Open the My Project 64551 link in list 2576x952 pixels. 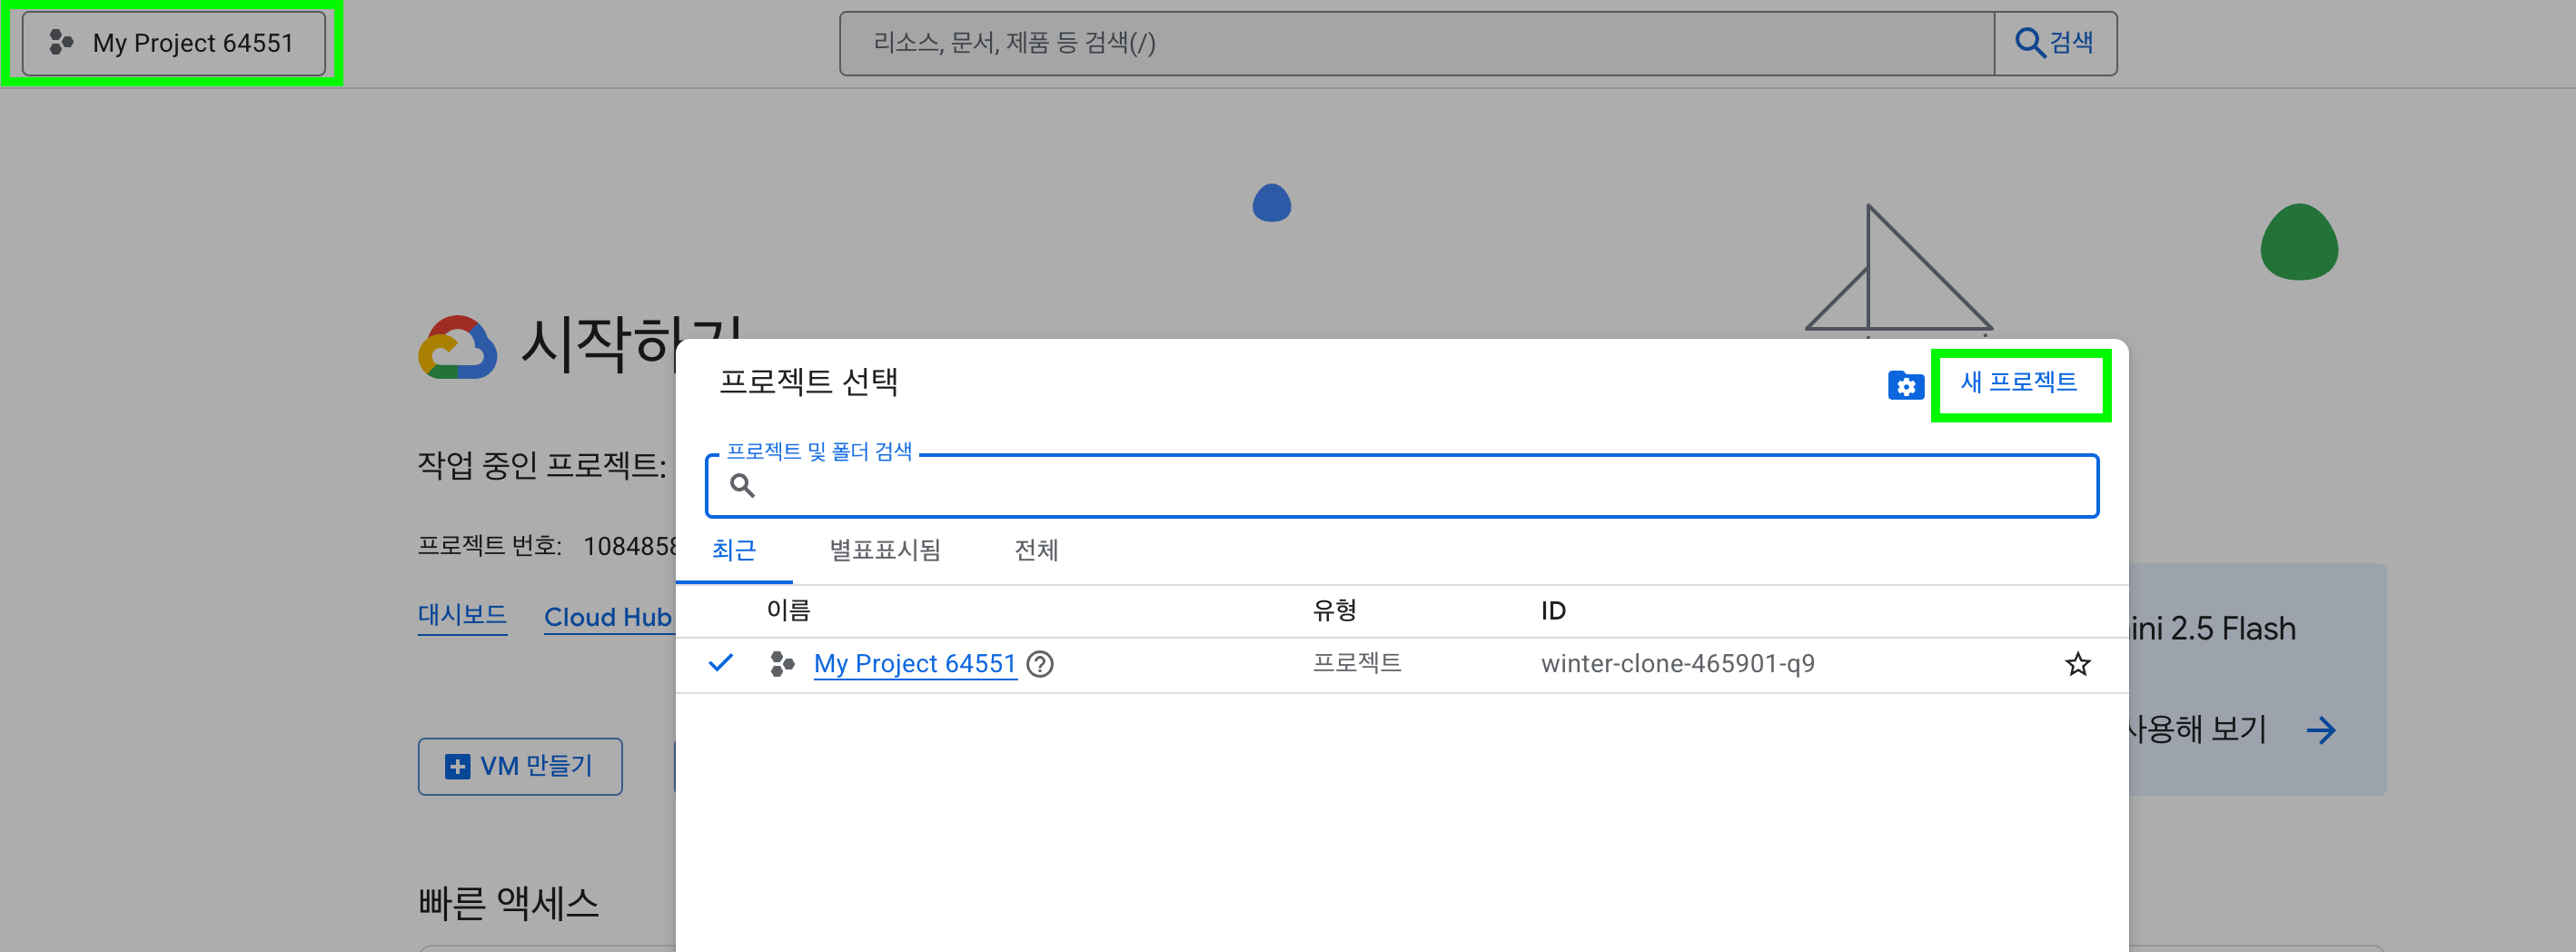click(914, 664)
